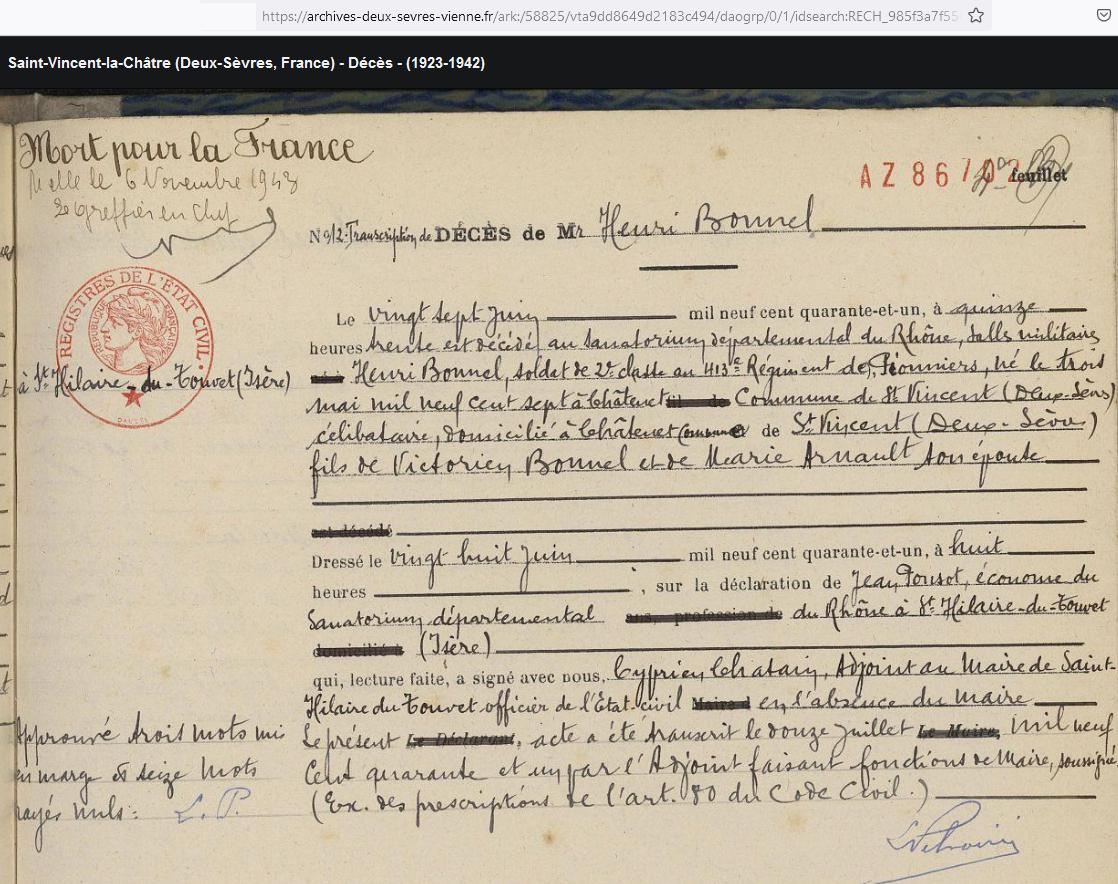Click the date 'Vingt sept Juin'

[x=452, y=314]
